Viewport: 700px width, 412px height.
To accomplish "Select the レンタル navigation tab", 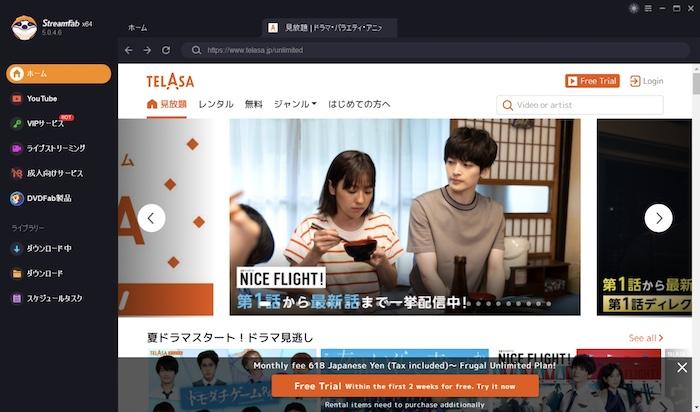I will tap(216, 104).
